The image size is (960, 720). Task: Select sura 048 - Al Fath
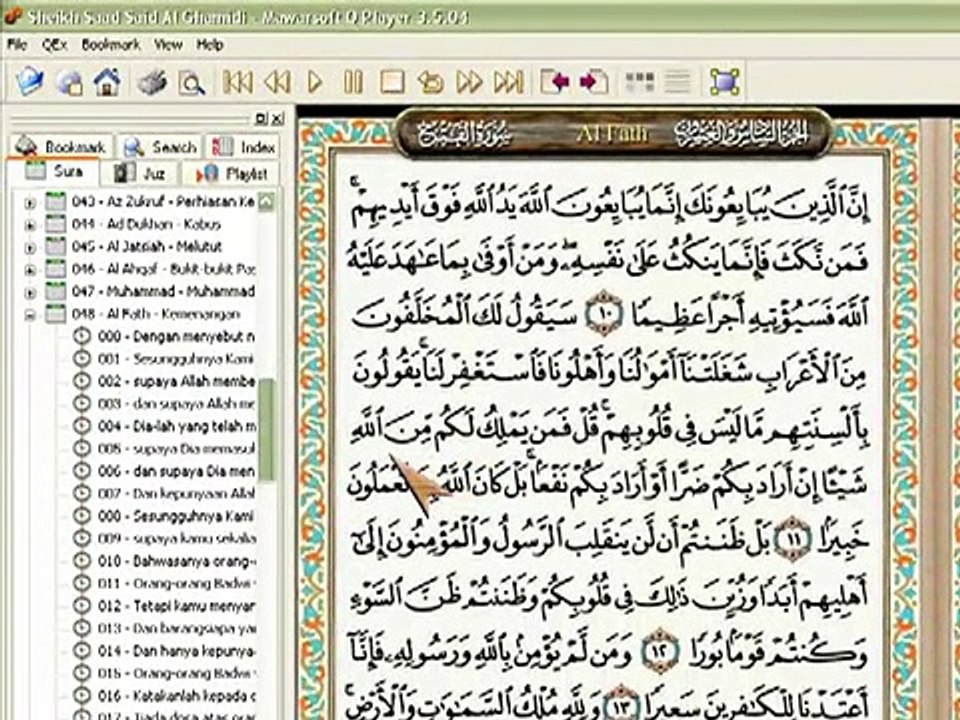pos(156,314)
